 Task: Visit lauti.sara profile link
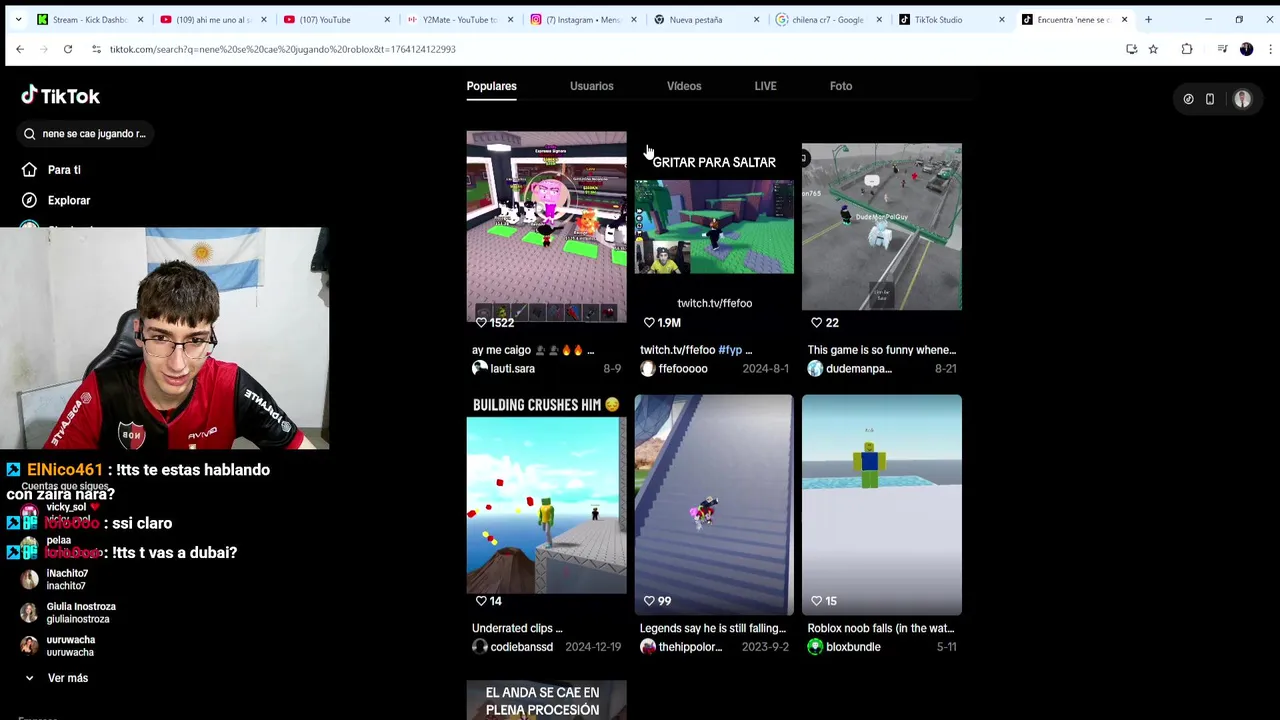click(x=512, y=369)
